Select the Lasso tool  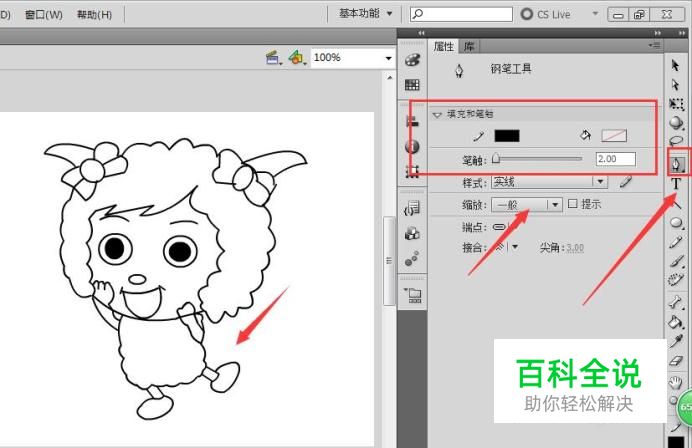tap(676, 141)
